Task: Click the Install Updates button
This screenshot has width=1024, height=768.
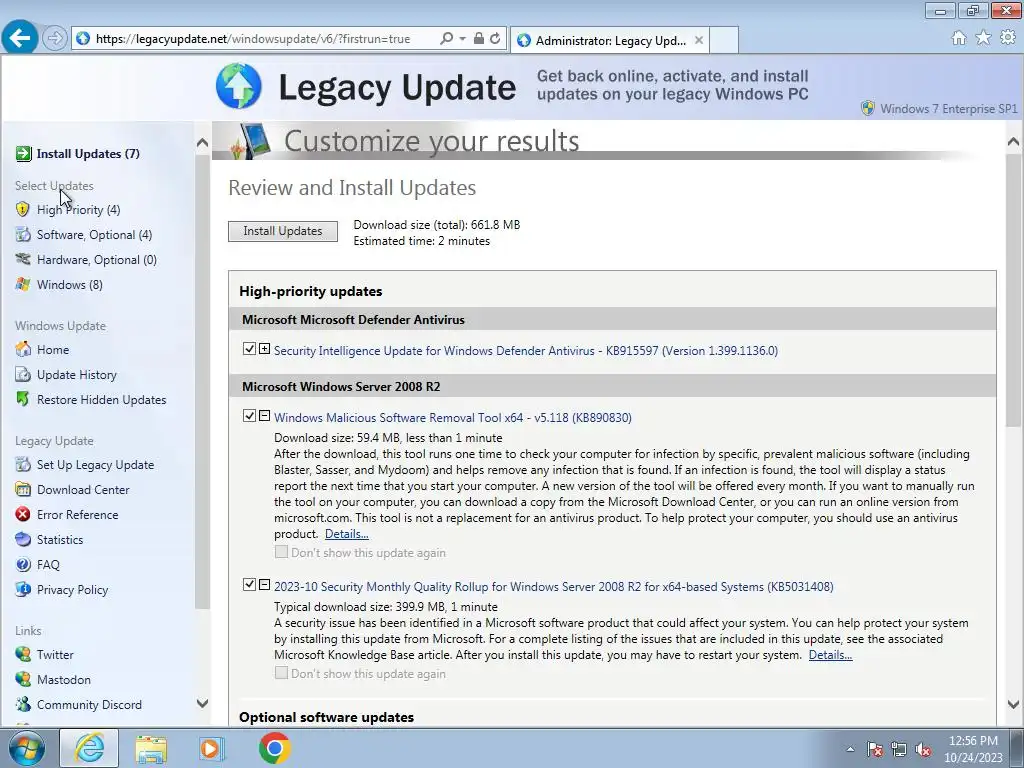Action: tap(283, 231)
